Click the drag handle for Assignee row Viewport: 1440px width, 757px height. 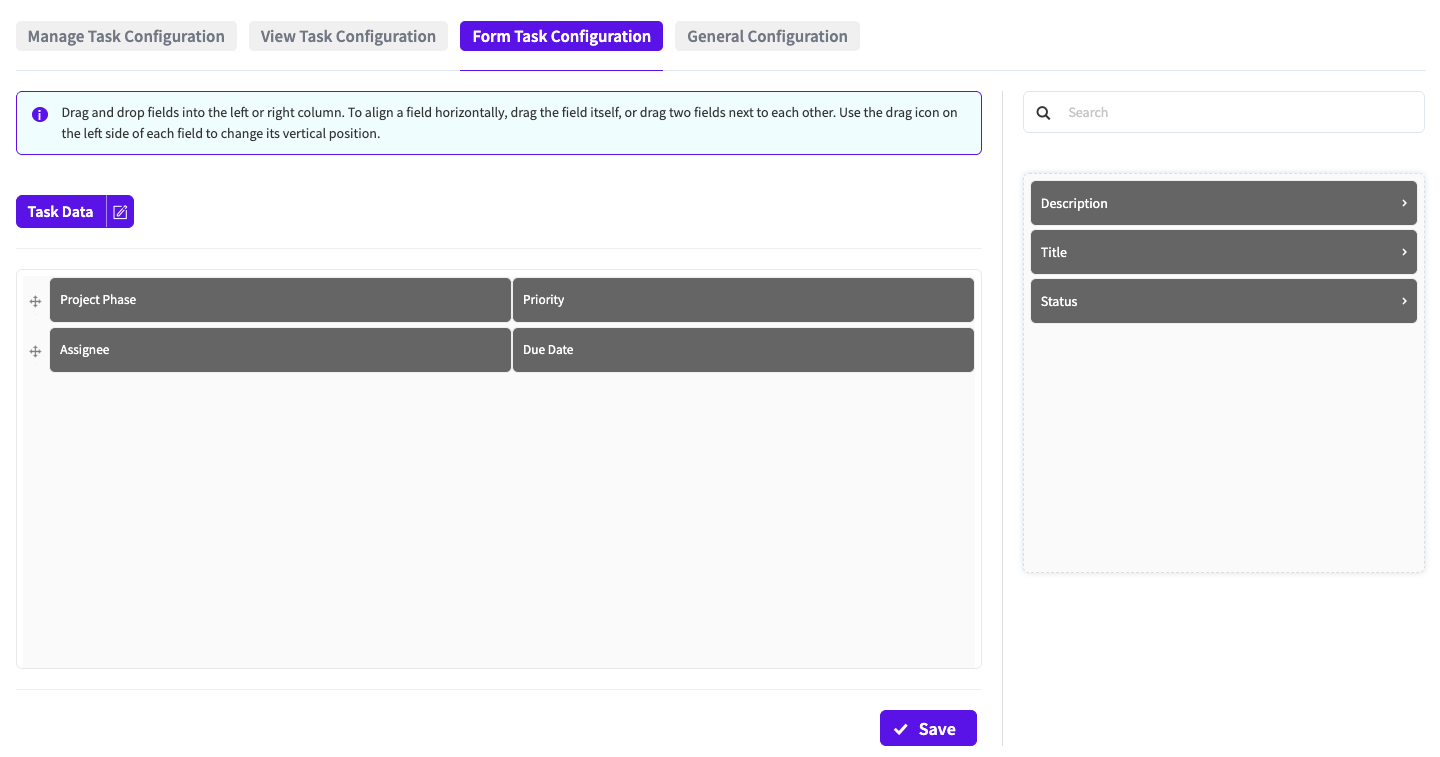pos(35,351)
